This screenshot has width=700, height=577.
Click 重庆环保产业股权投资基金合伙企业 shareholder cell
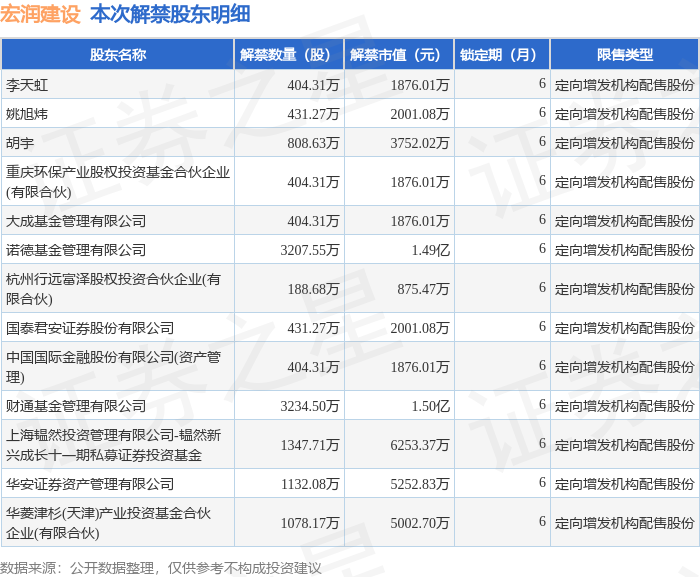click(x=118, y=182)
